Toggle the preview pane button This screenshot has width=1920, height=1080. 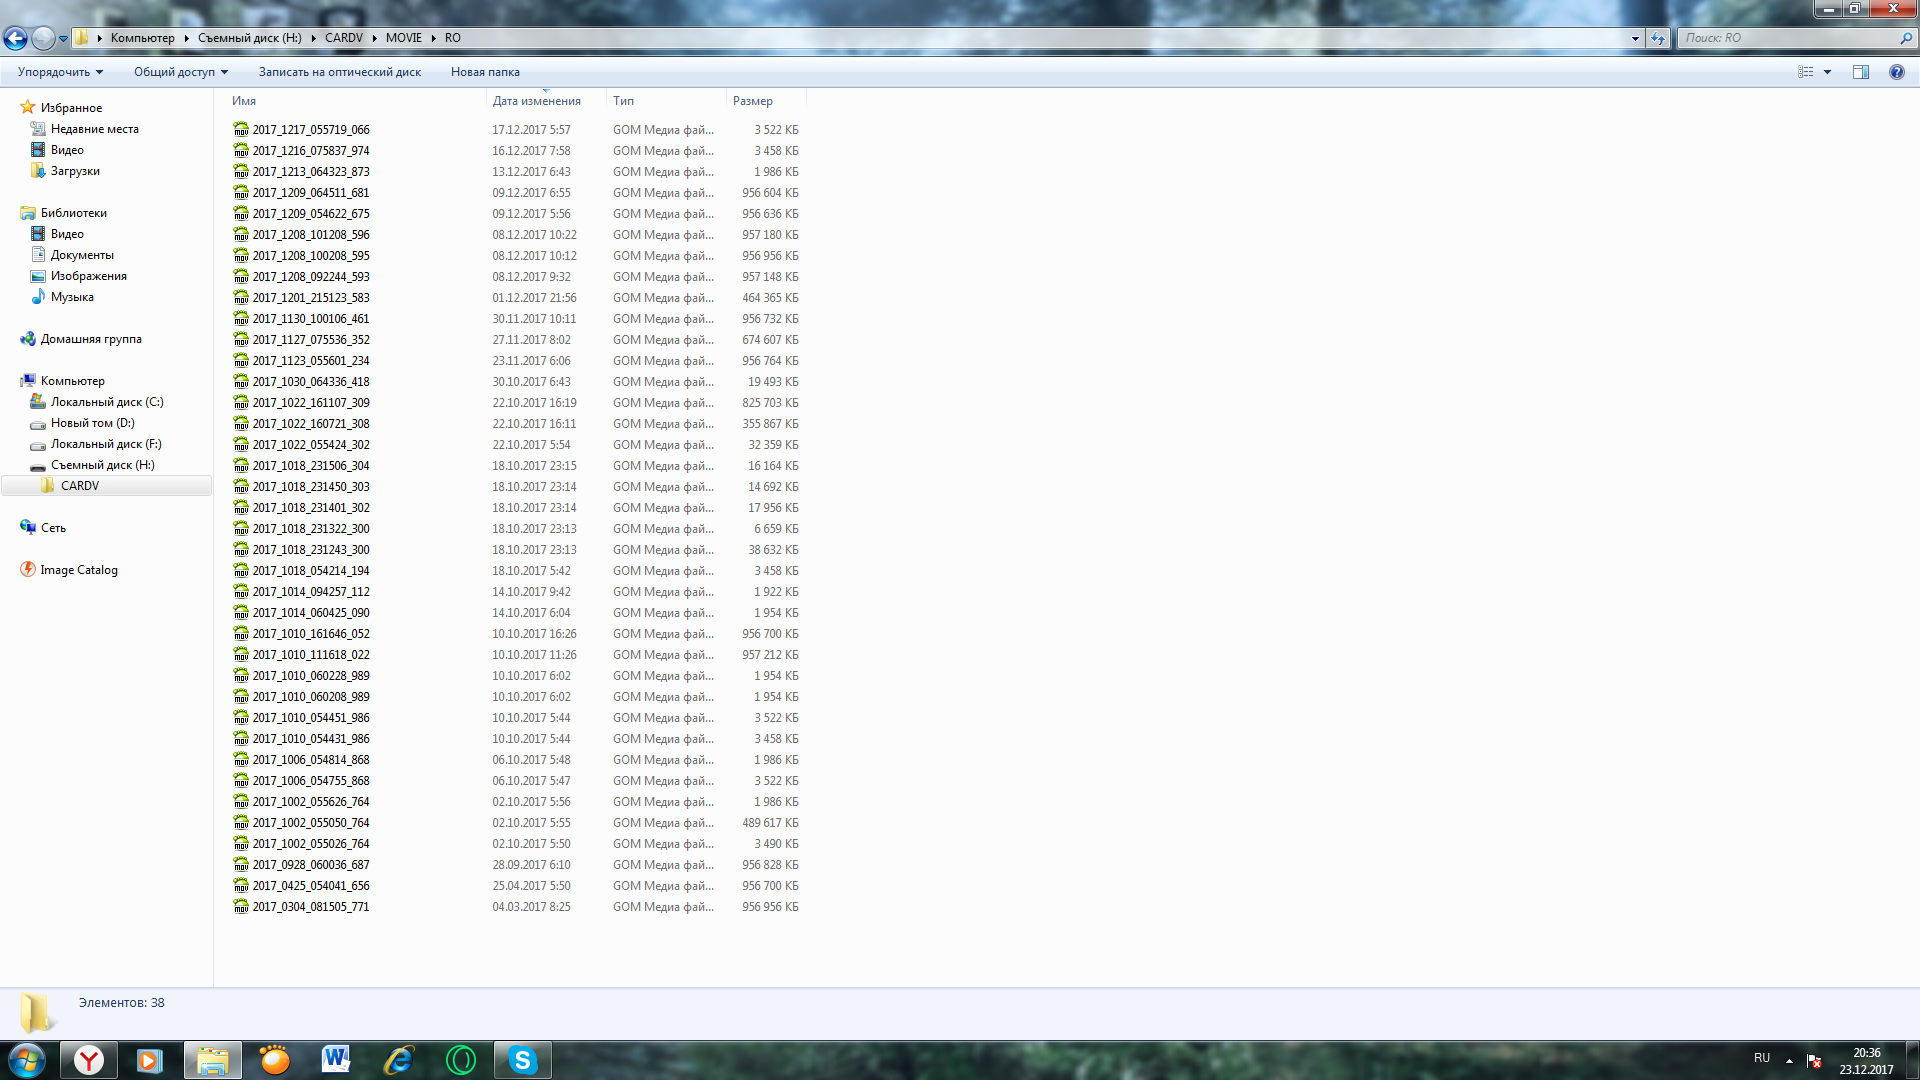(x=1860, y=72)
